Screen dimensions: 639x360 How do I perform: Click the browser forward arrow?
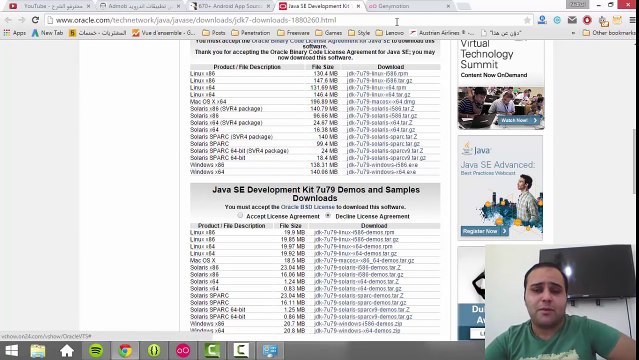point(22,20)
